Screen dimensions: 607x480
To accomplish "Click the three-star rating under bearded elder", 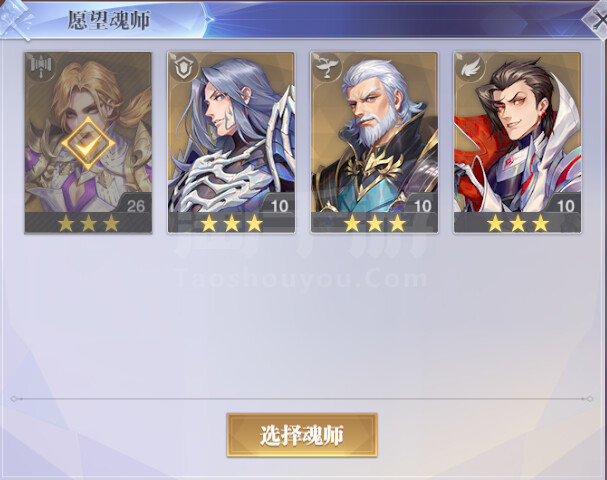I will tap(375, 223).
